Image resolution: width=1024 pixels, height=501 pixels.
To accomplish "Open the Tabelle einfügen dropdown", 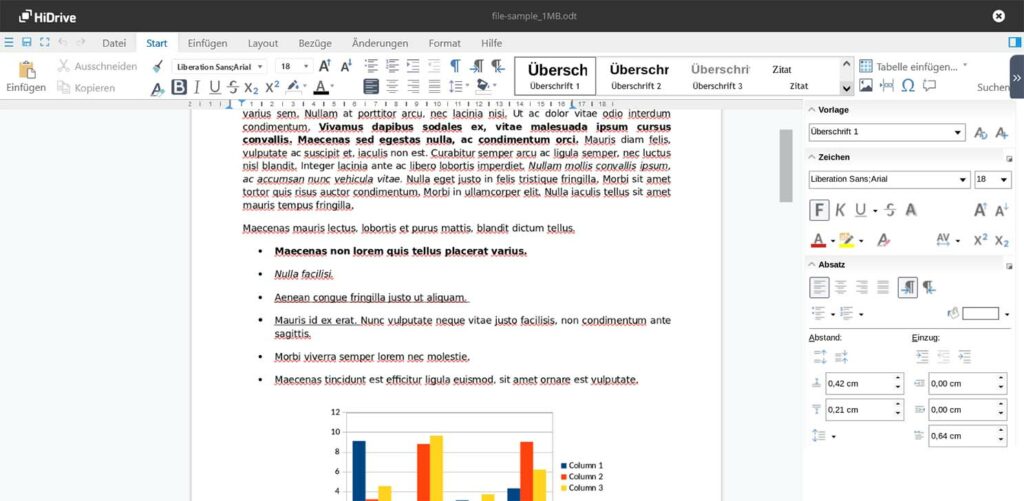I will pos(965,66).
